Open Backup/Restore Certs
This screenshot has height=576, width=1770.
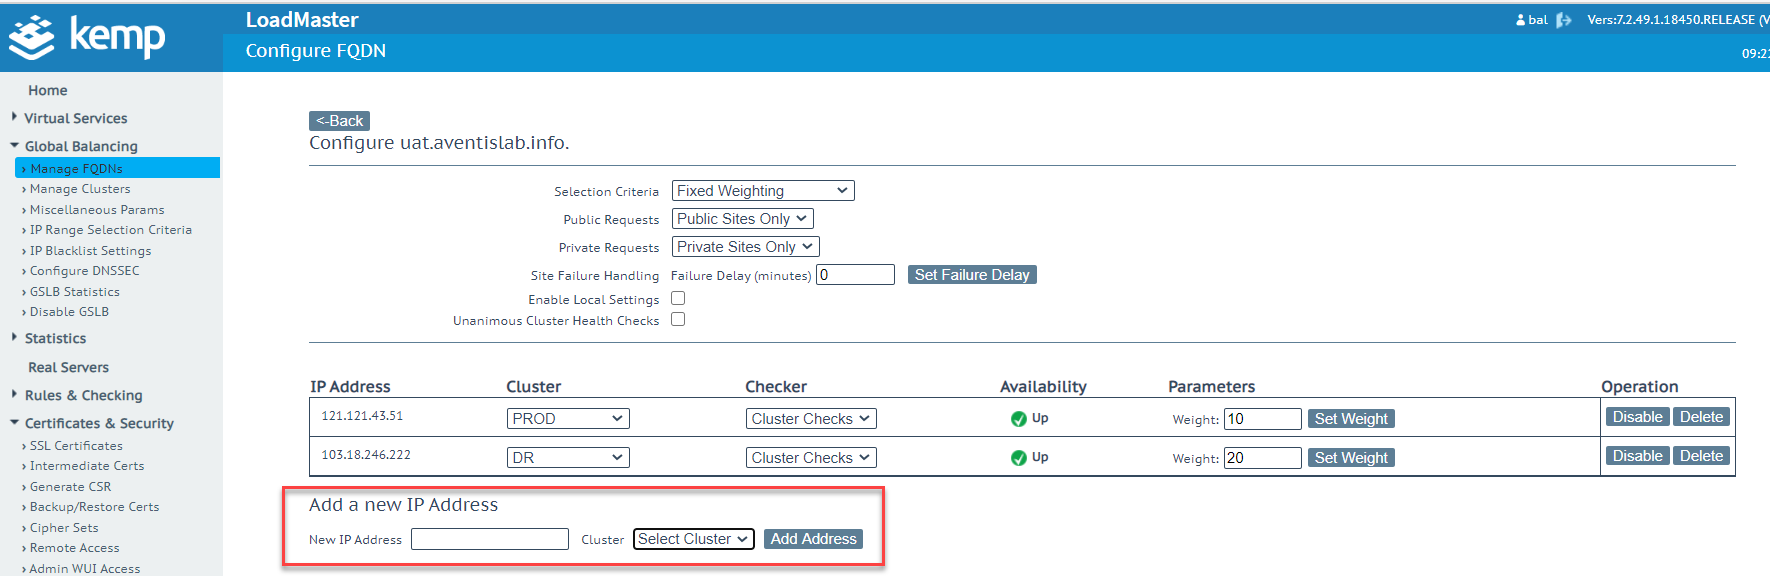pyautogui.click(x=94, y=507)
